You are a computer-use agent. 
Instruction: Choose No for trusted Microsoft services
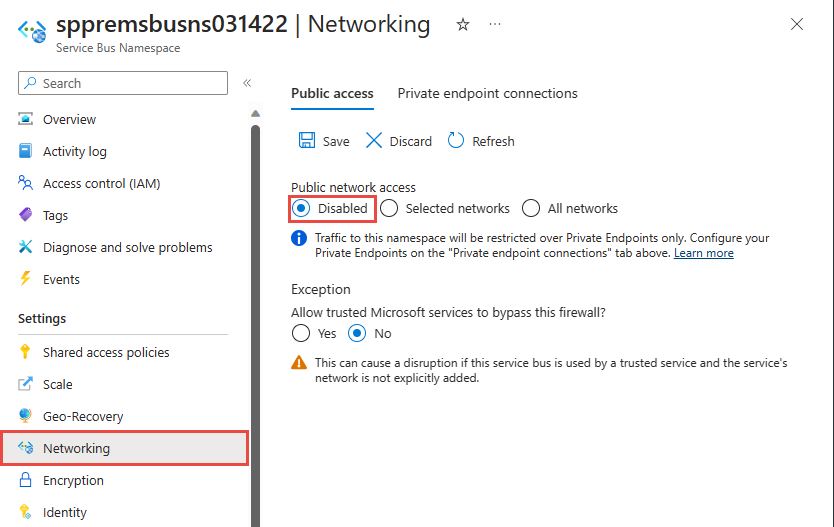[357, 333]
